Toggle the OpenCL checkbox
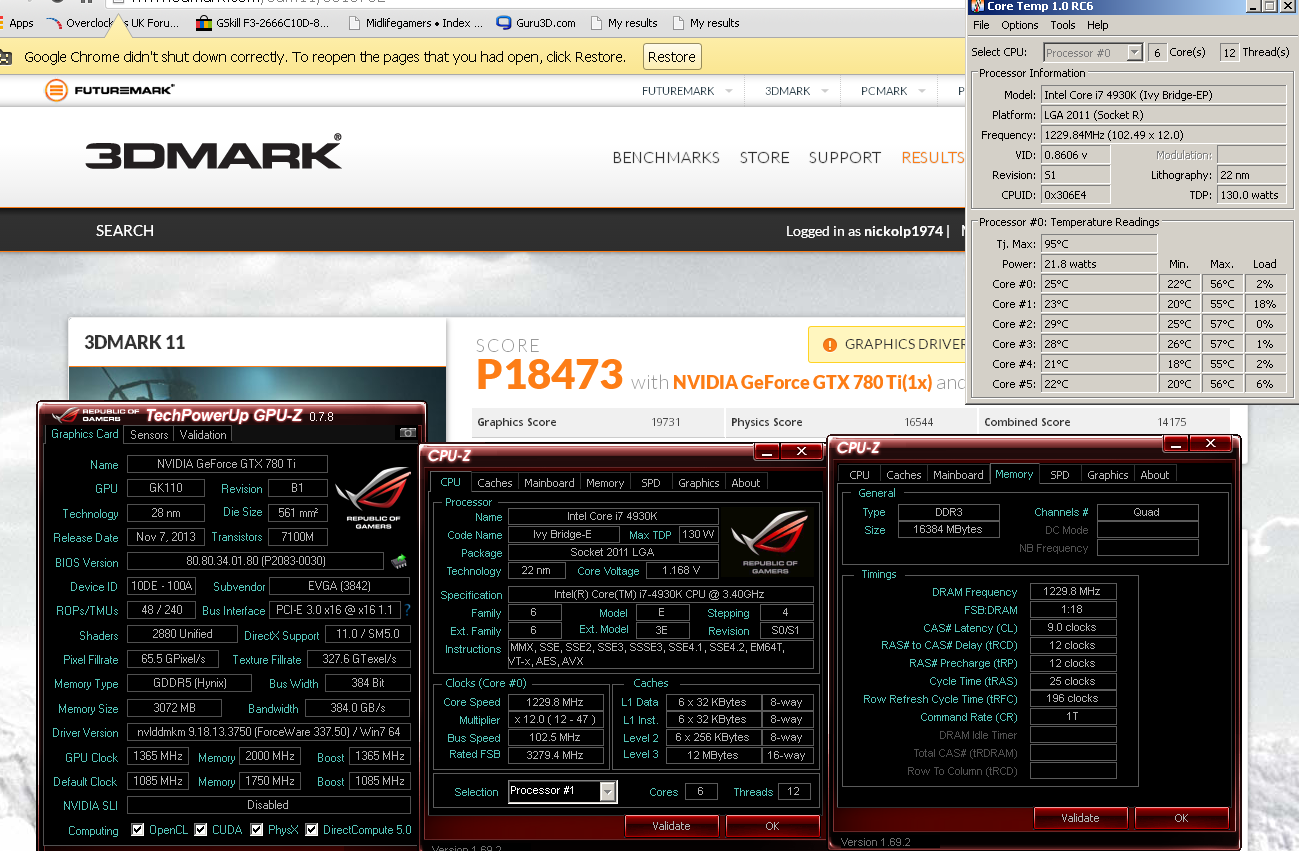Viewport: 1299px width, 851px height. [x=139, y=830]
